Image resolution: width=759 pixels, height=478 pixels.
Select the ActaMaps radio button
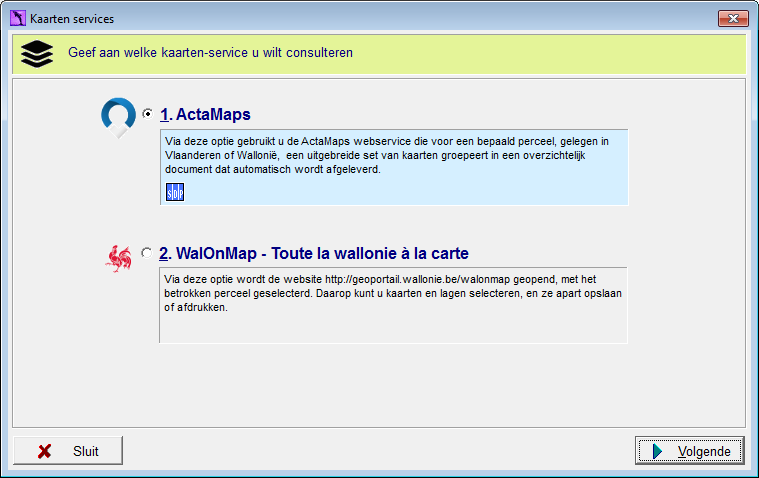point(148,114)
